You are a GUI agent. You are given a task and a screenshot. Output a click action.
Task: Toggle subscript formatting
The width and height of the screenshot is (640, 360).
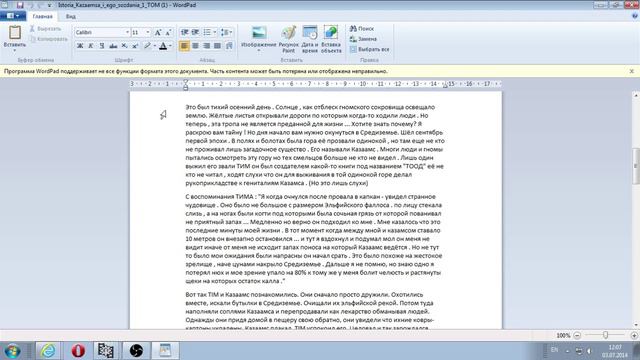pos(124,46)
